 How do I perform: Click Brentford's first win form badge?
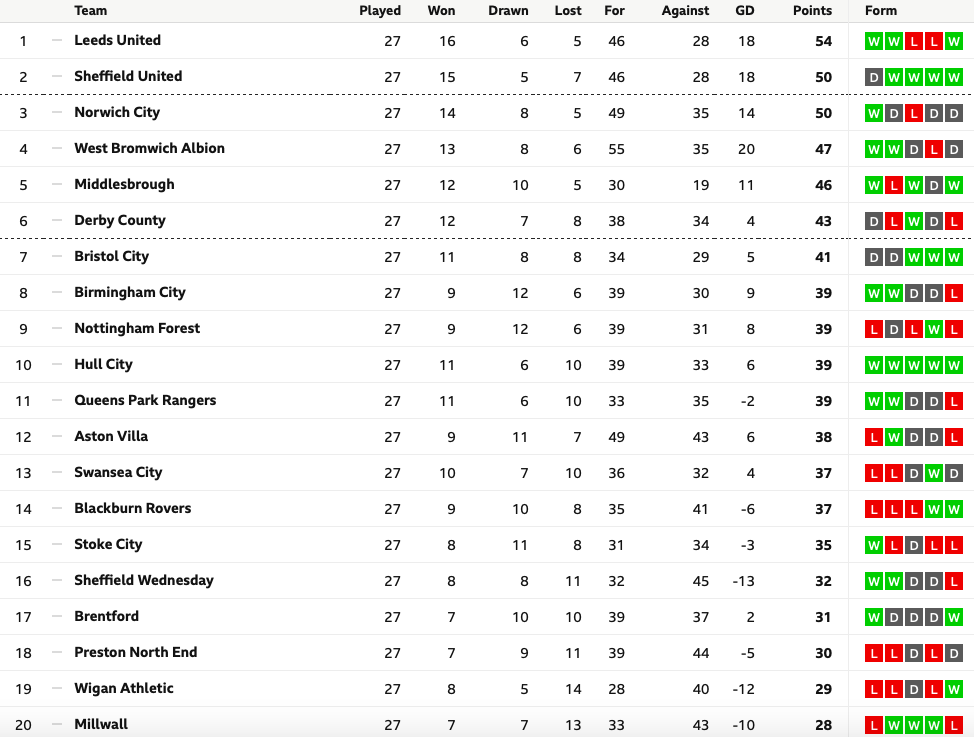tap(874, 618)
